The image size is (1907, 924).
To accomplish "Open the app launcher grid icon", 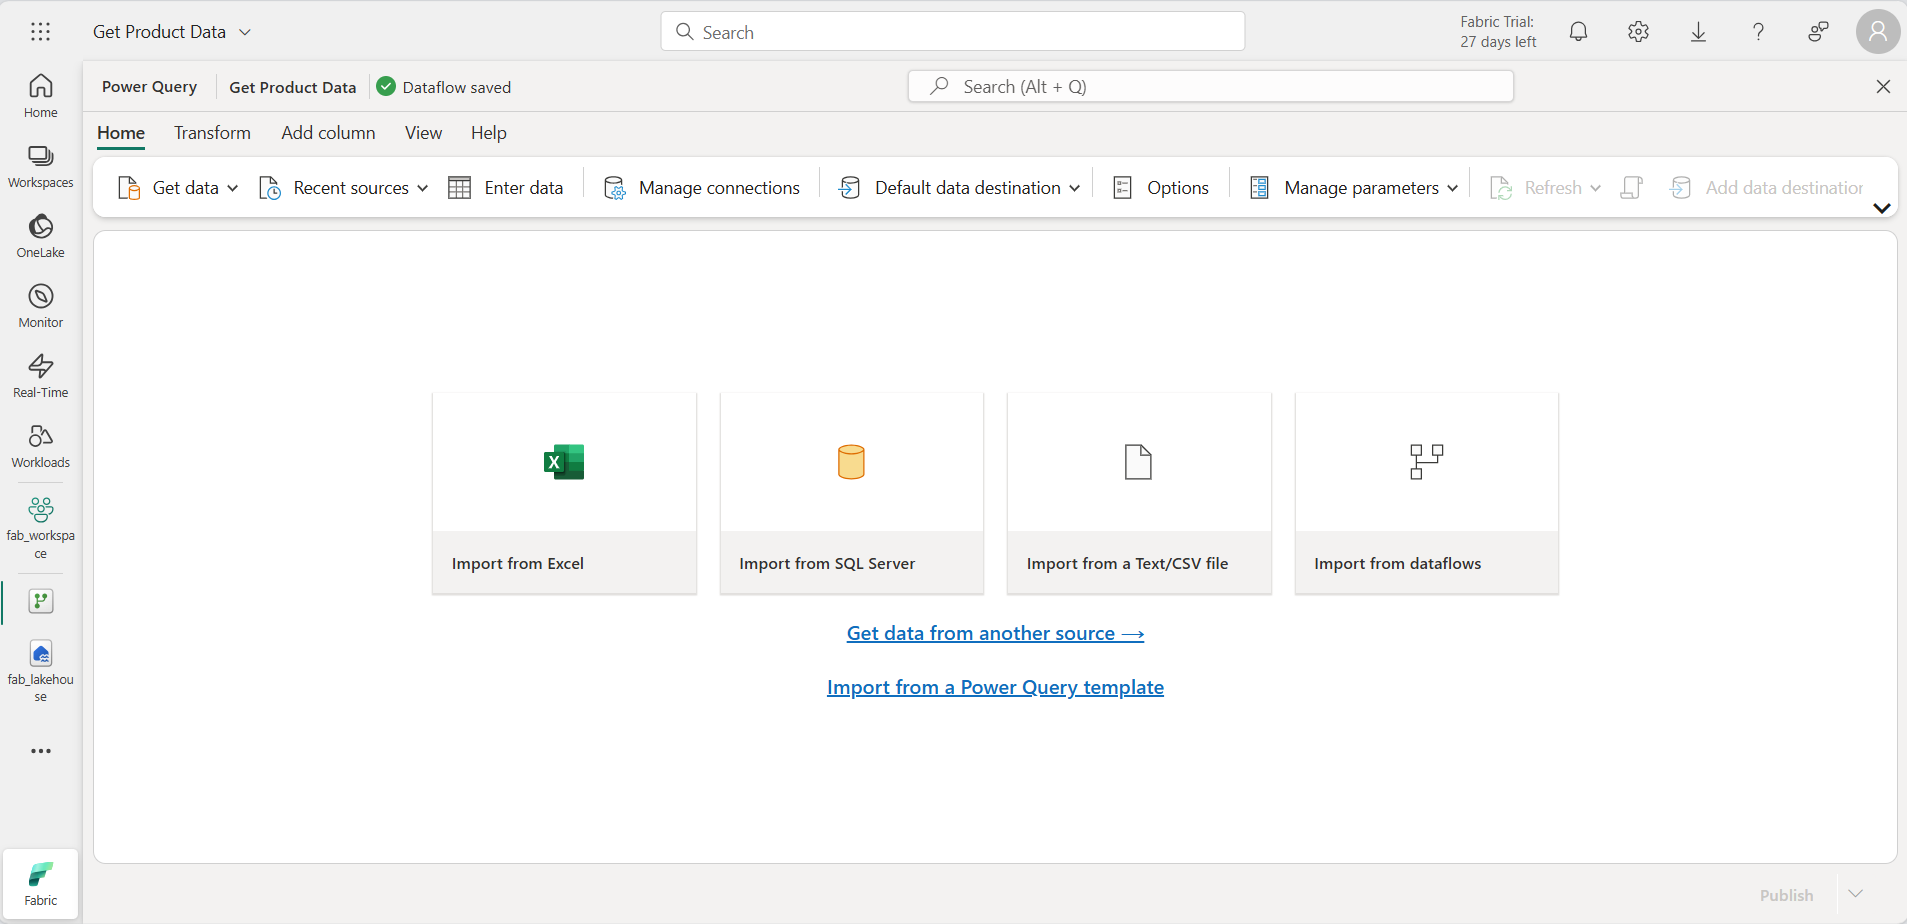I will [x=40, y=32].
